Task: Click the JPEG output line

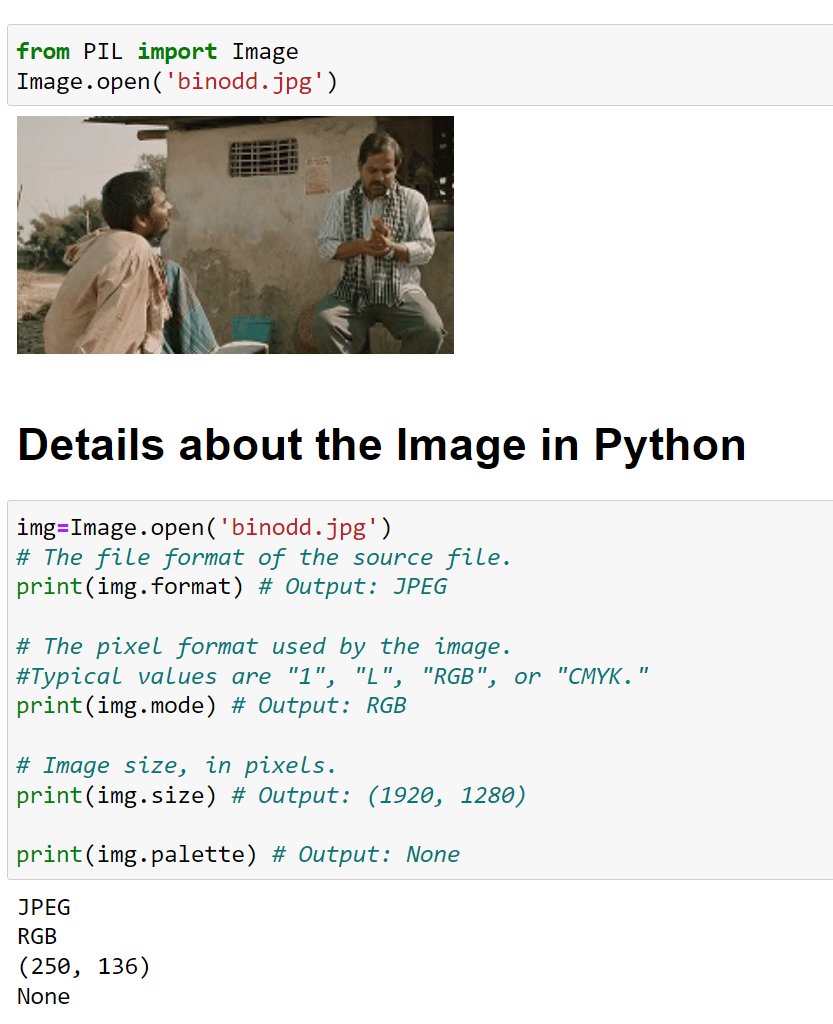Action: coord(44,907)
